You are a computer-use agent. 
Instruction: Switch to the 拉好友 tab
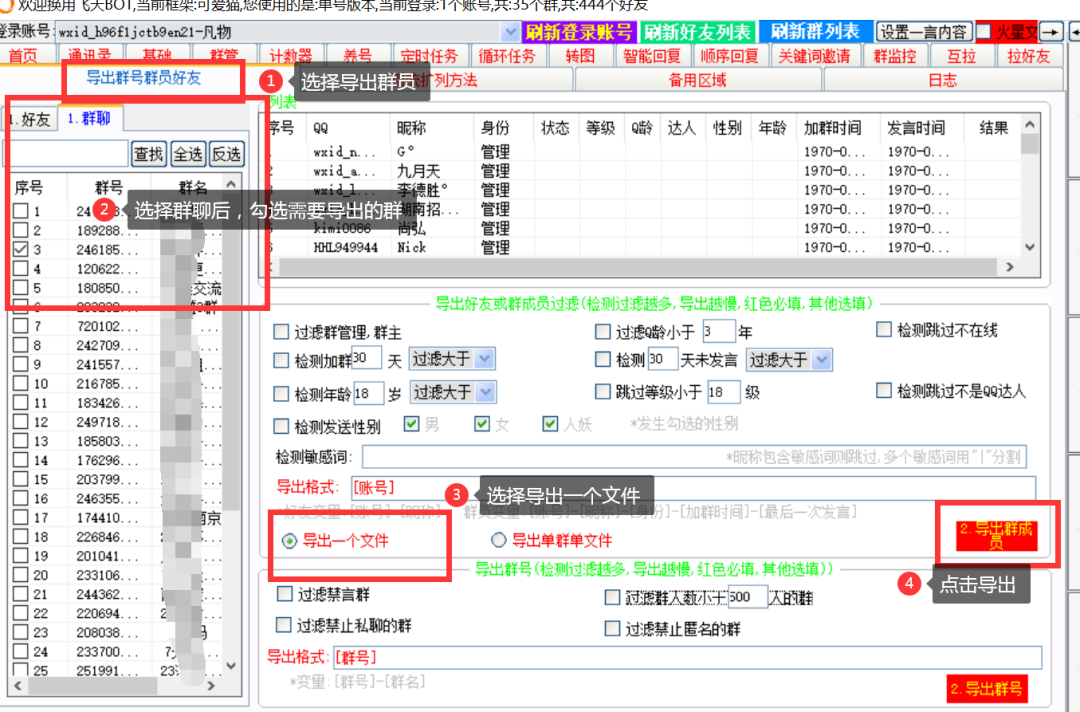point(1028,56)
